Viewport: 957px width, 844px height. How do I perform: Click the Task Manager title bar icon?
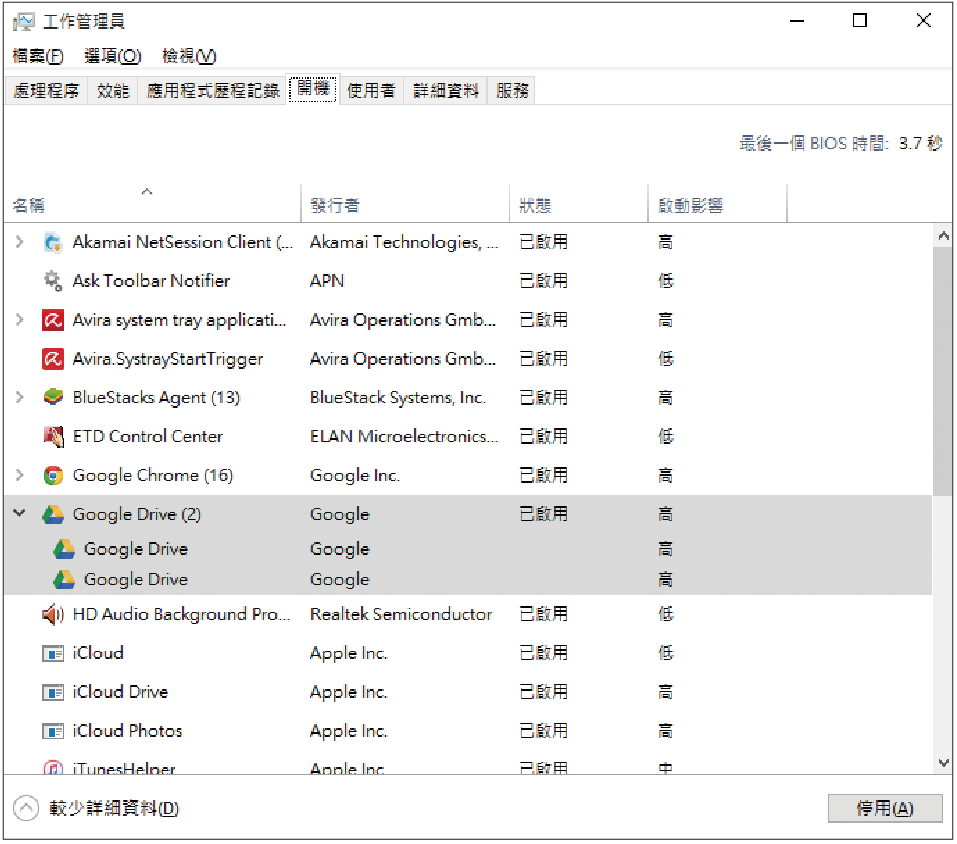pos(24,22)
